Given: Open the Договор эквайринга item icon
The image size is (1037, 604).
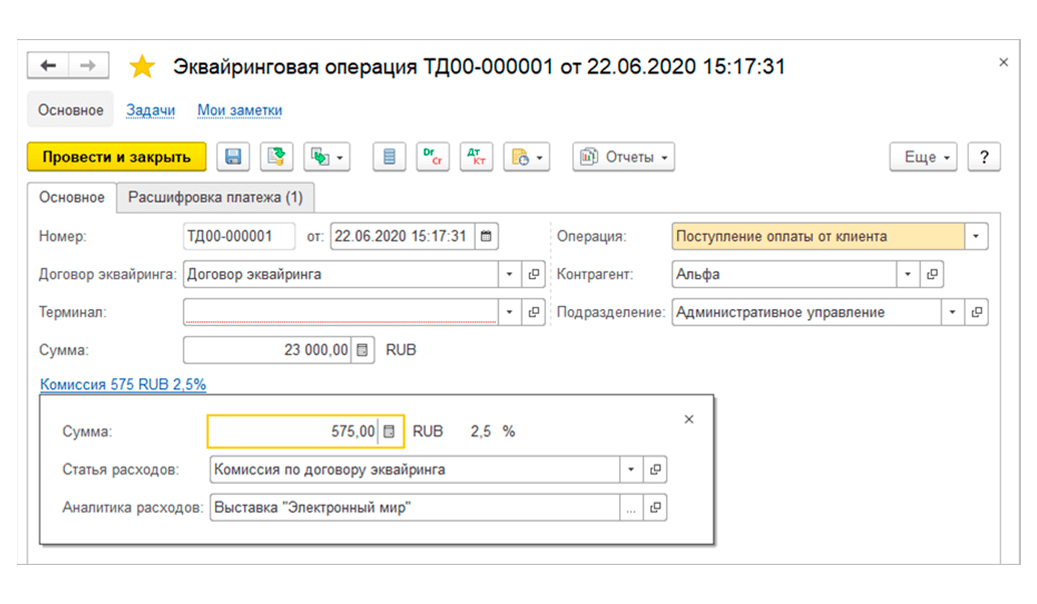Looking at the screenshot, I should (534, 274).
